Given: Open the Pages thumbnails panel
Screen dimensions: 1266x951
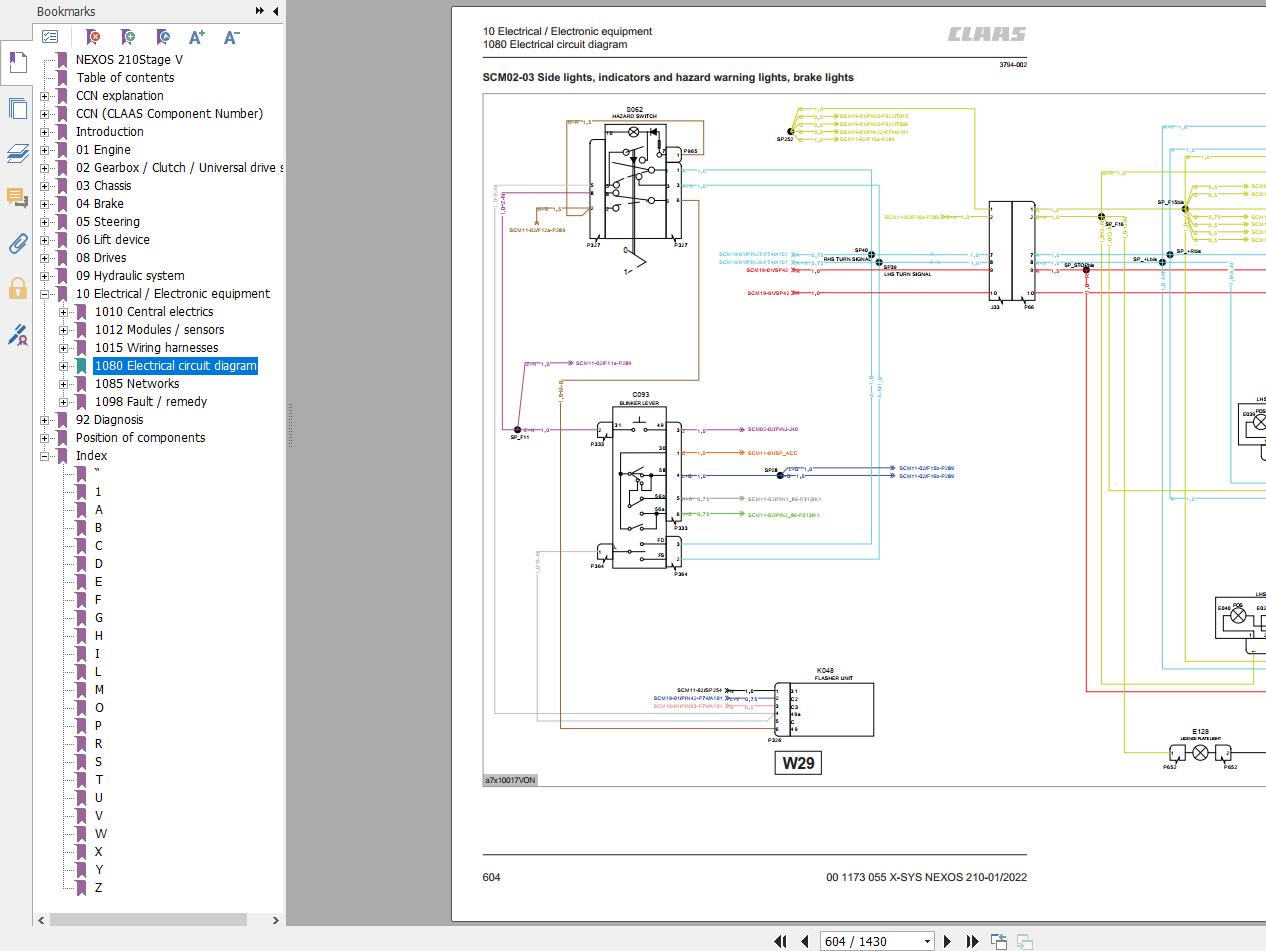Looking at the screenshot, I should (17, 108).
